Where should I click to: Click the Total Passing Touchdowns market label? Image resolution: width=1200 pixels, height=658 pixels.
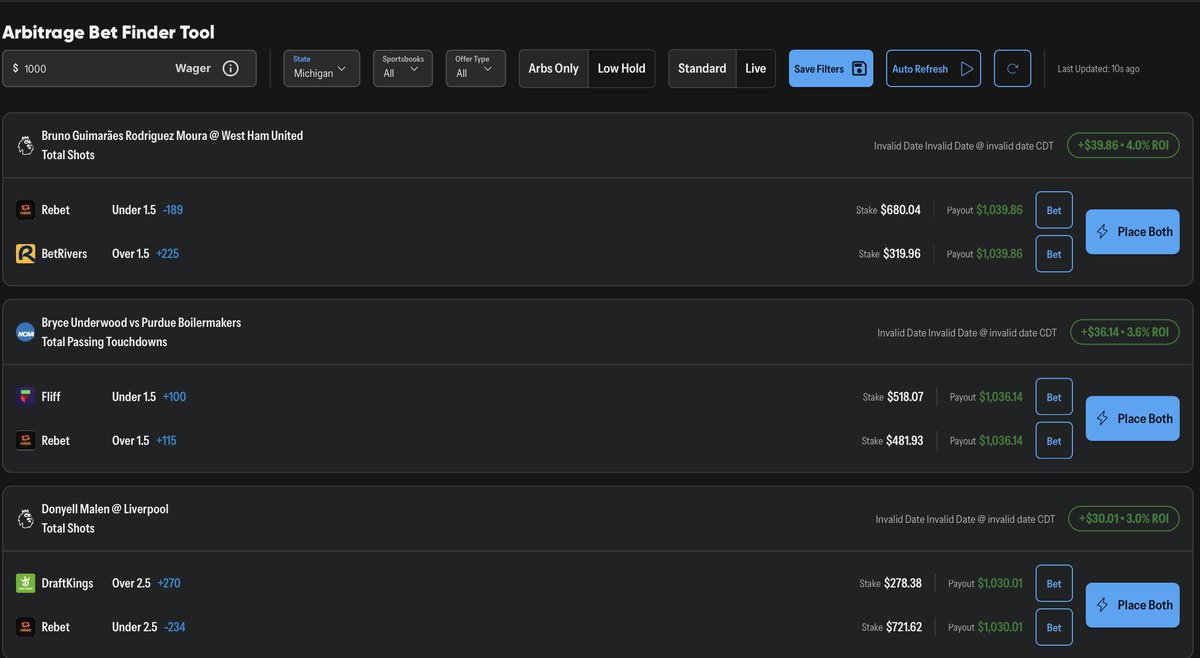pos(104,342)
